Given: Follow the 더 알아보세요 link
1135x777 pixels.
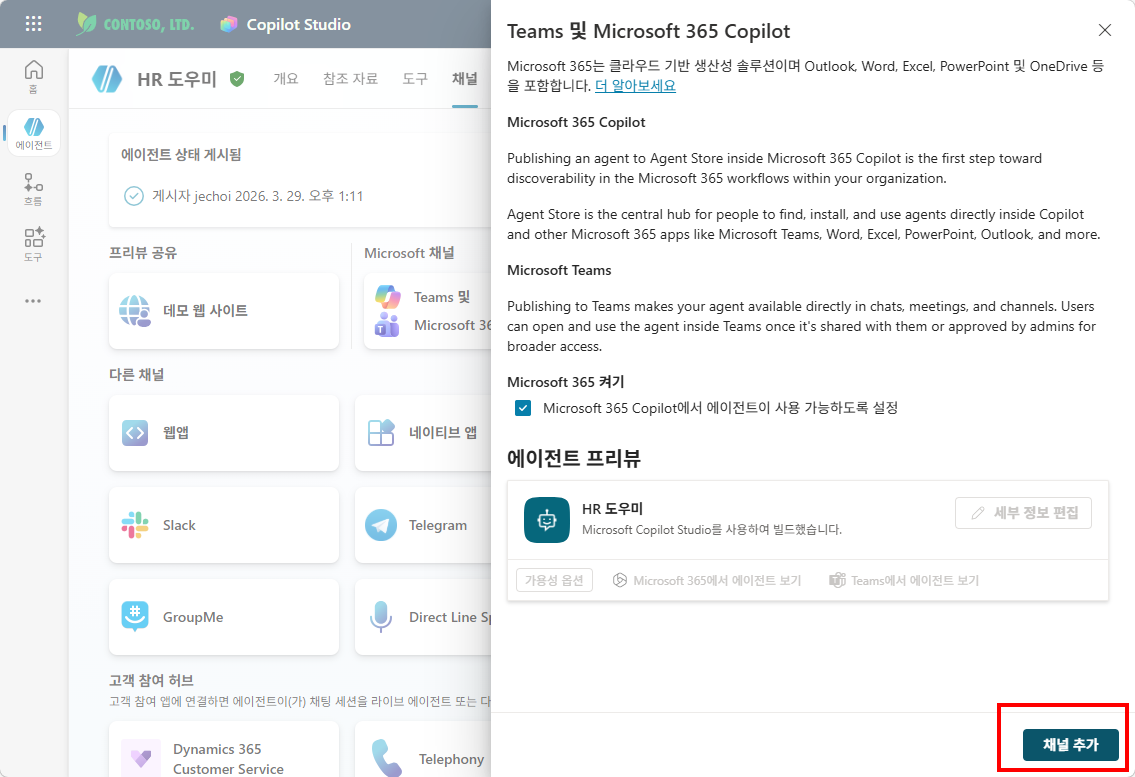Looking at the screenshot, I should click(635, 85).
